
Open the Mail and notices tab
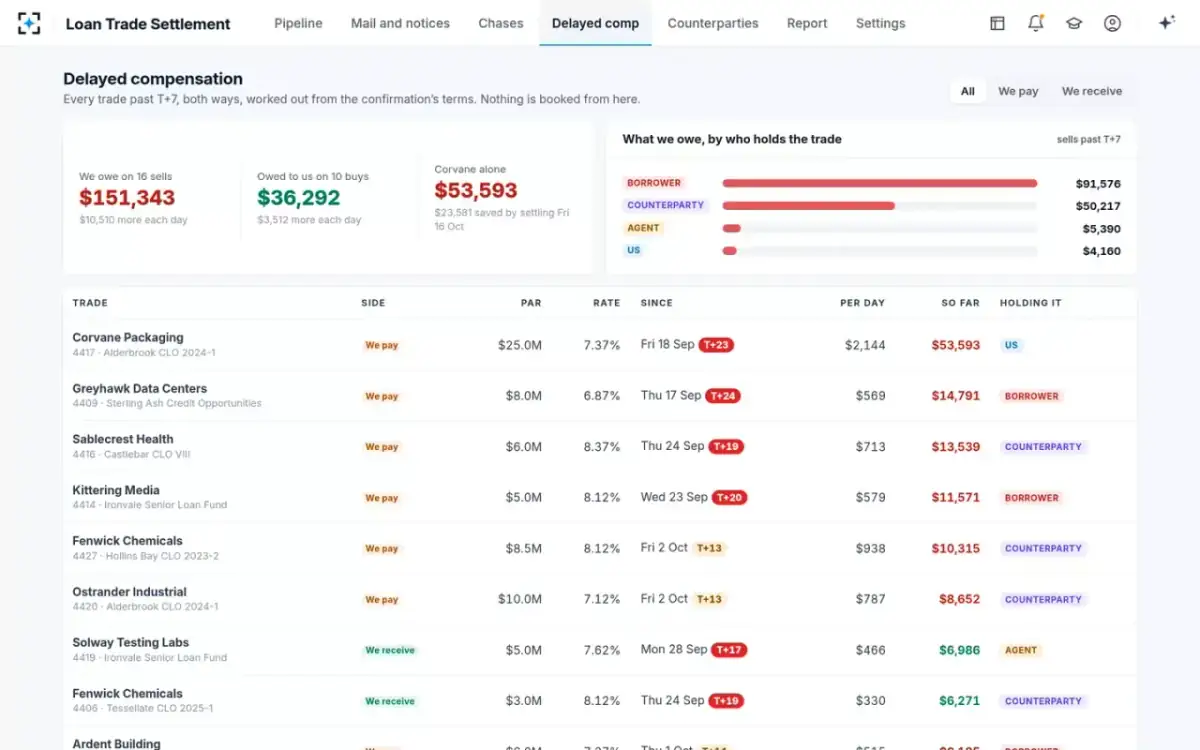(x=400, y=23)
